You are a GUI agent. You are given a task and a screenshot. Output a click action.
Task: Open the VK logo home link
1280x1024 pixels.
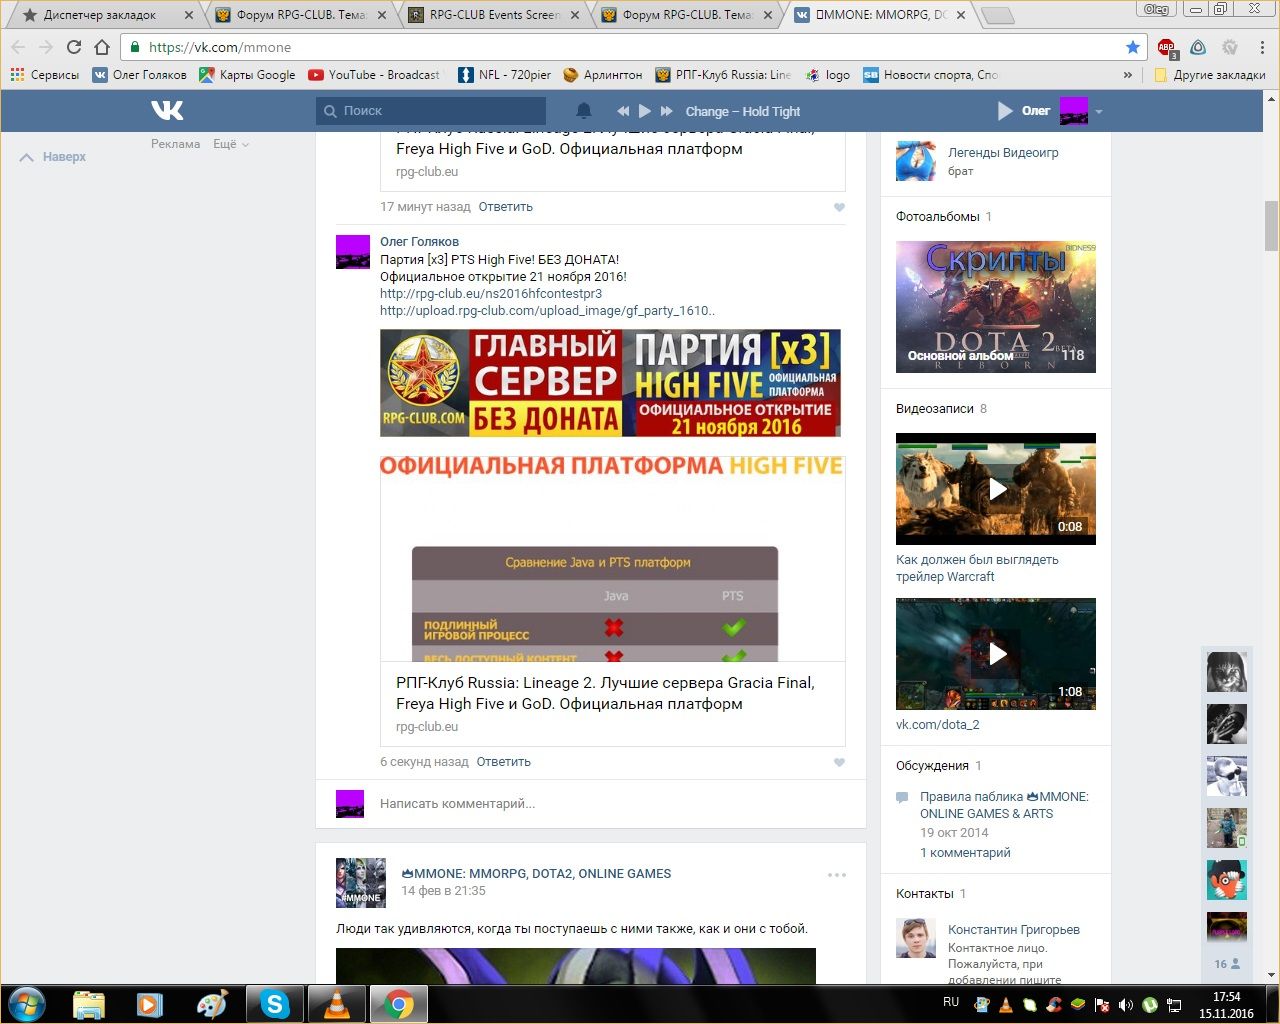167,110
